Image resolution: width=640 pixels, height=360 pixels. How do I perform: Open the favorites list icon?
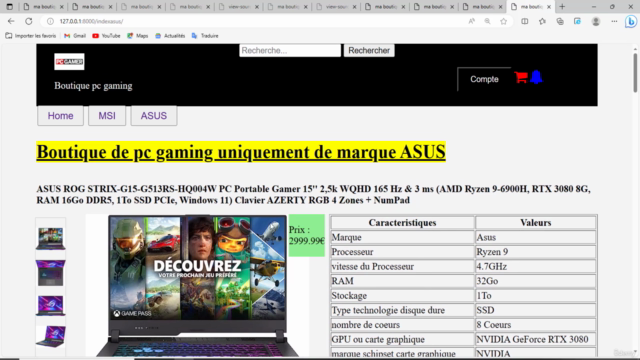coord(542,21)
